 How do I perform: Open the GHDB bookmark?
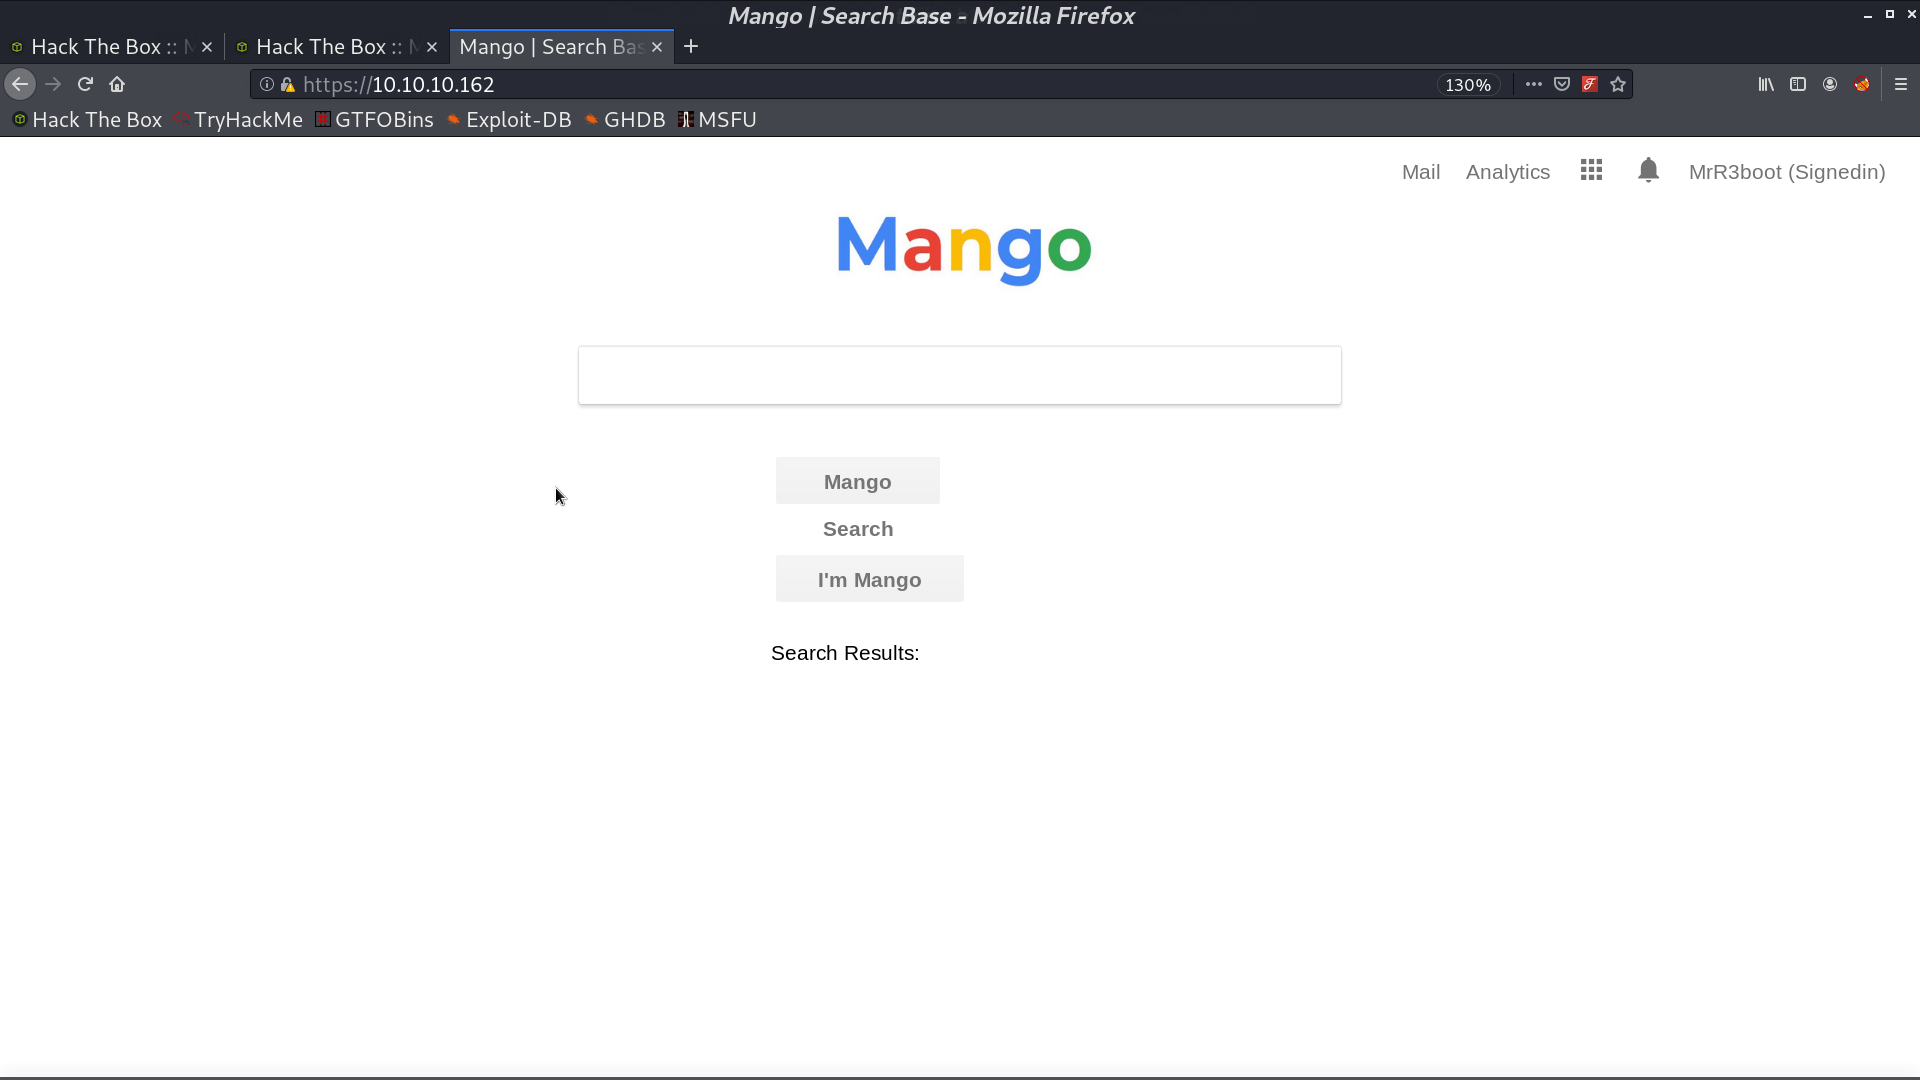tap(625, 120)
